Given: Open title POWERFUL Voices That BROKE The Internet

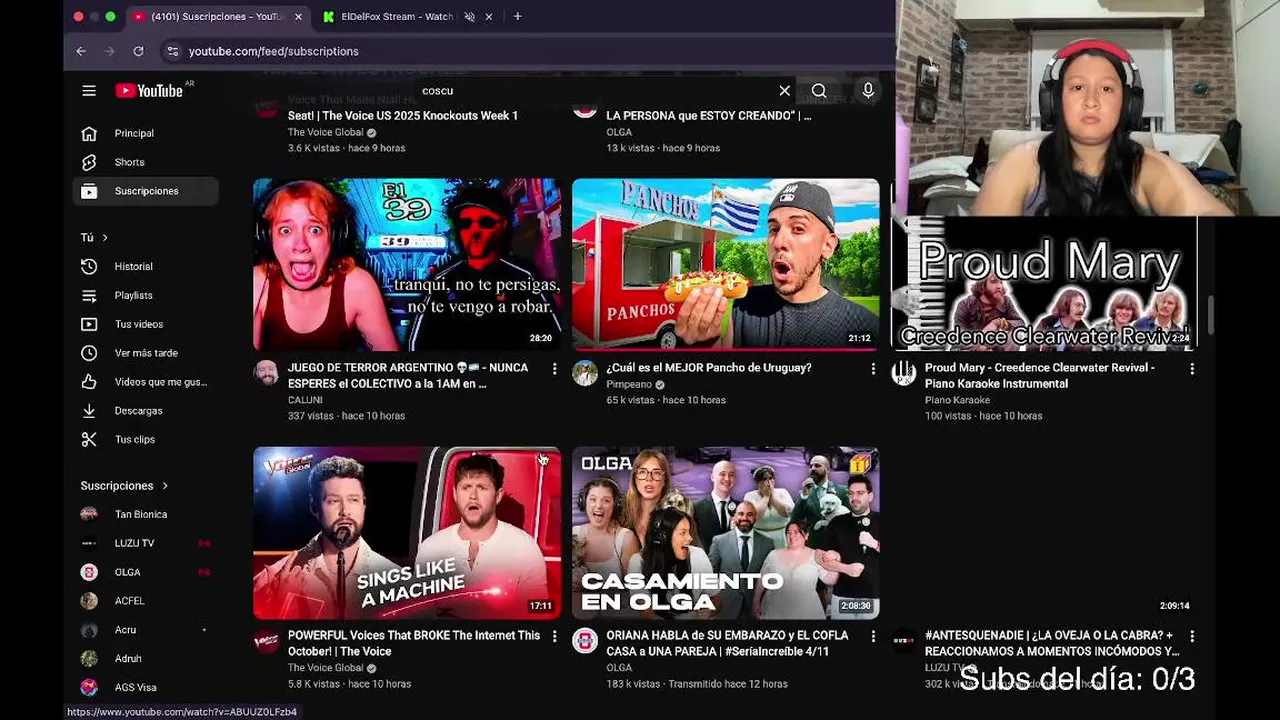Looking at the screenshot, I should pos(414,643).
